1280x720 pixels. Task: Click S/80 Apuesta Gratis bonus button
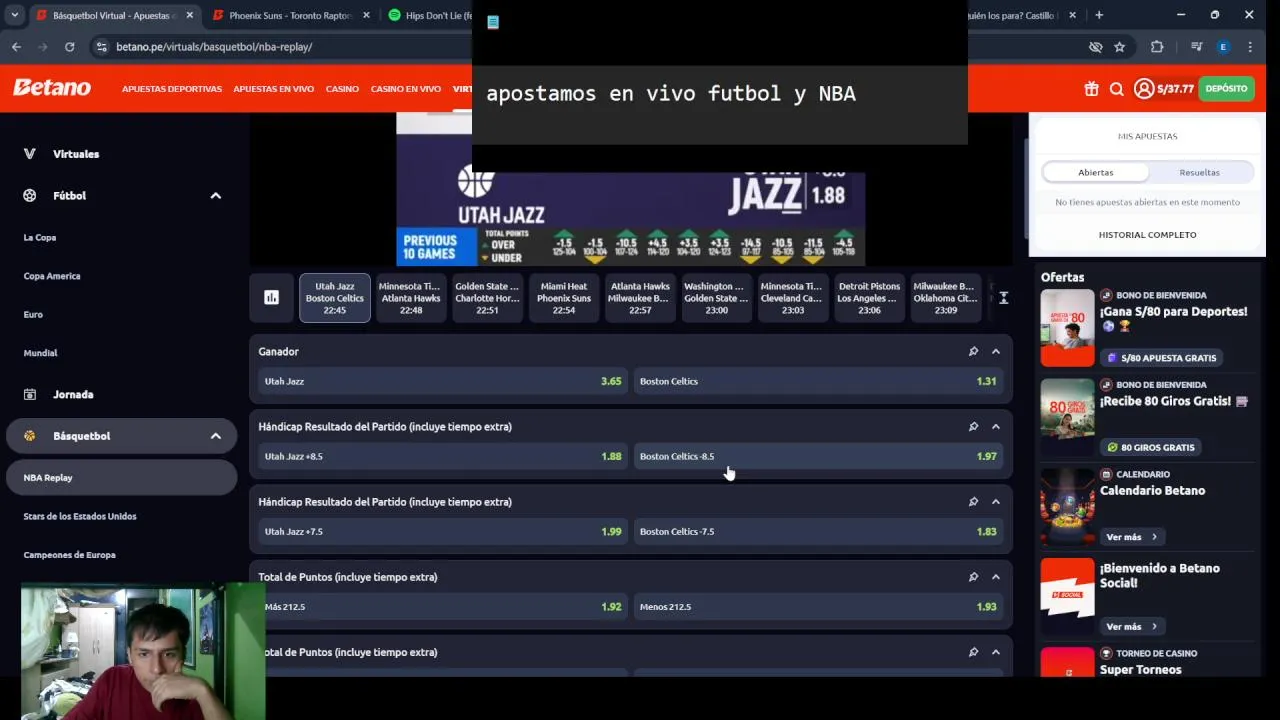(x=1160, y=358)
